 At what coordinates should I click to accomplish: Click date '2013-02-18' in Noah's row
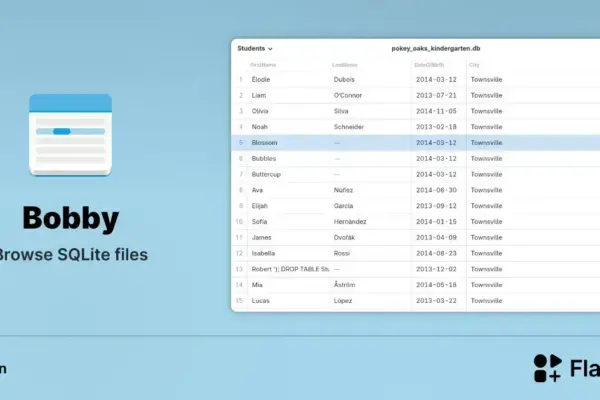pos(436,127)
